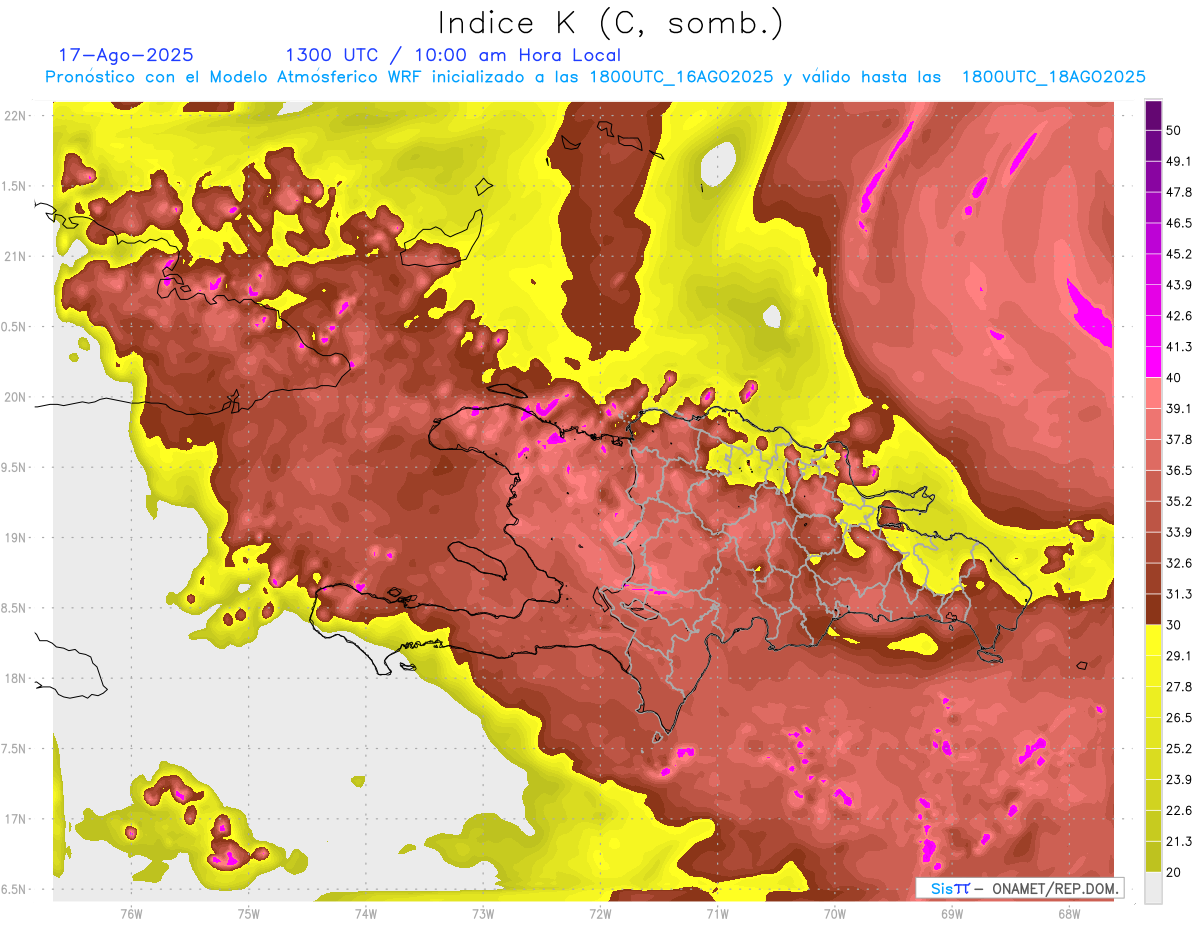Click longitude label "75W"
Image resolution: width=1200 pixels, height=927 pixels.
tap(248, 913)
